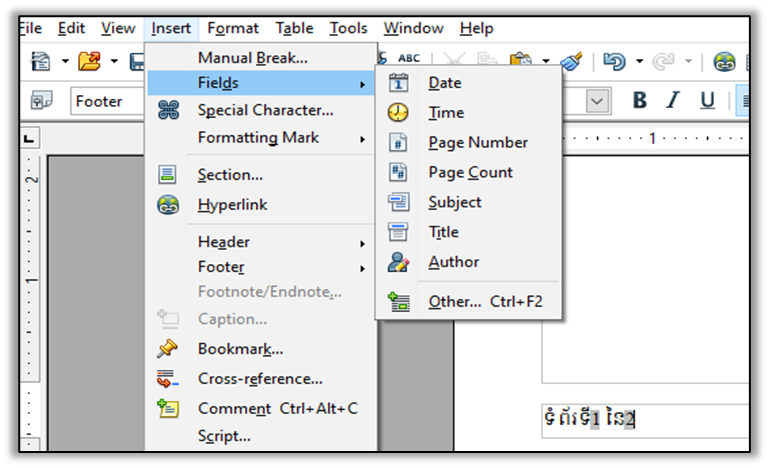
Task: Click the Special Character icon
Action: 168,110
